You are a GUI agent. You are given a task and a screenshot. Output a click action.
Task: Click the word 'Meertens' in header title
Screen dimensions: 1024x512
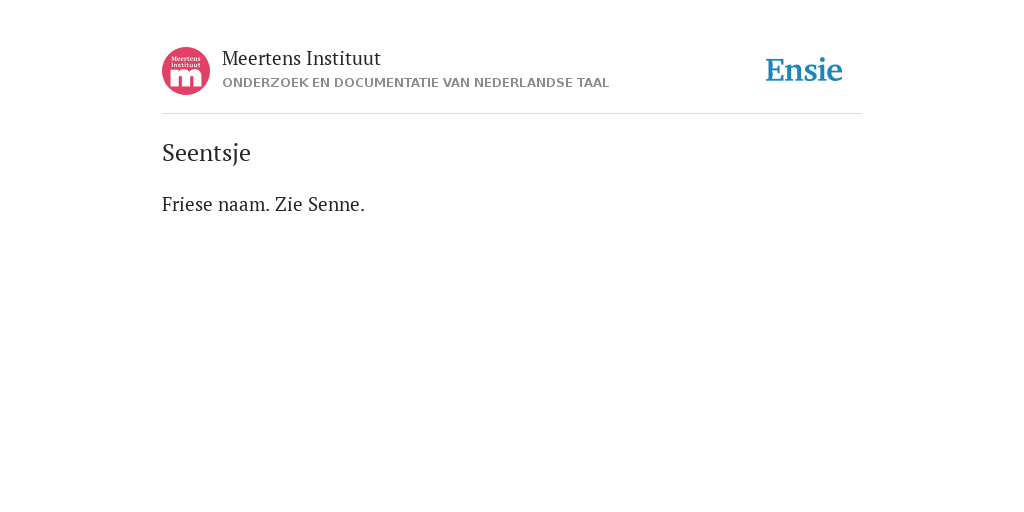pos(261,59)
